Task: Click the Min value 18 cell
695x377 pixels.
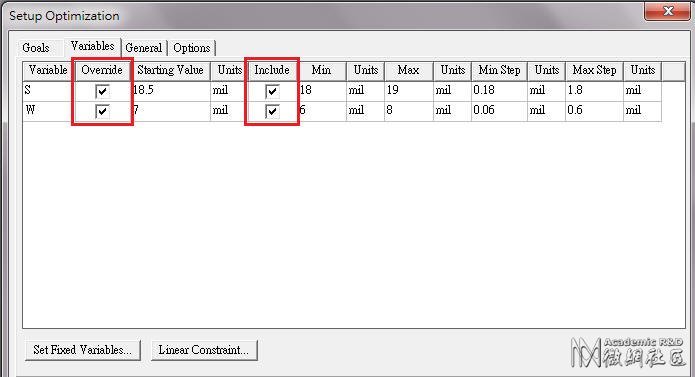Action: tap(322, 91)
